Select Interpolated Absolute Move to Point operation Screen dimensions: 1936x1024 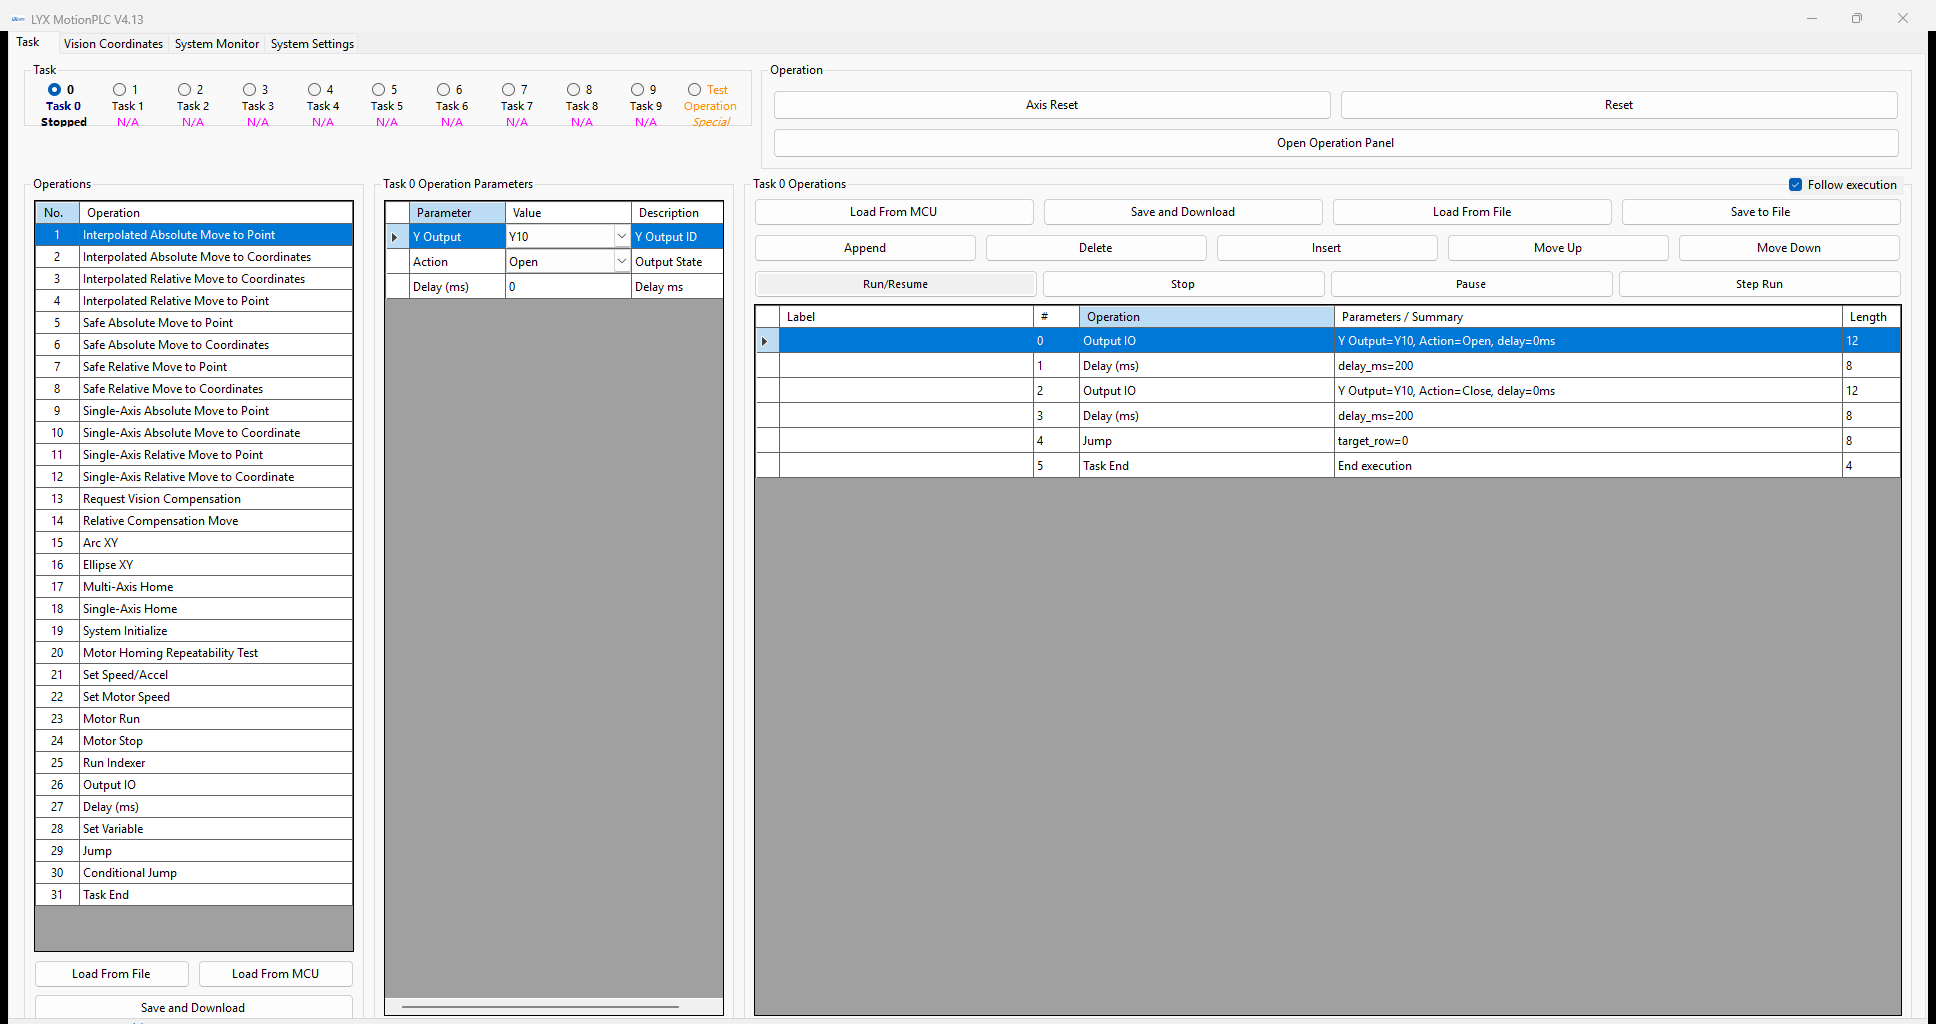pos(194,235)
